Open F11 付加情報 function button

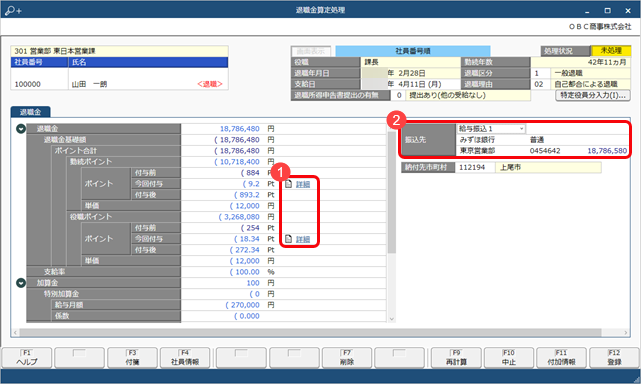point(562,358)
